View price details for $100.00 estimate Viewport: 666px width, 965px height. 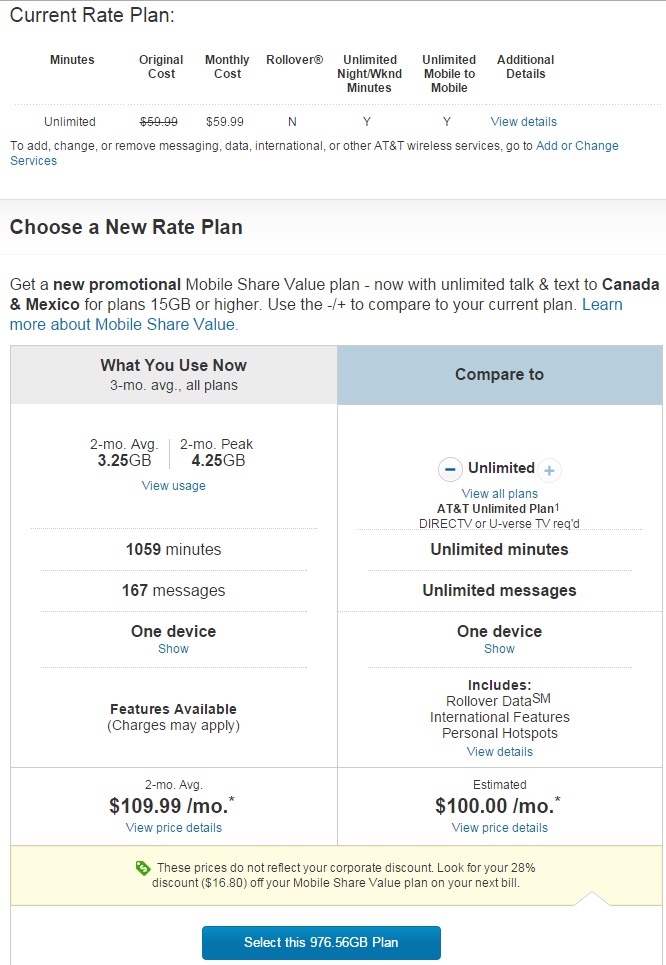pos(500,828)
